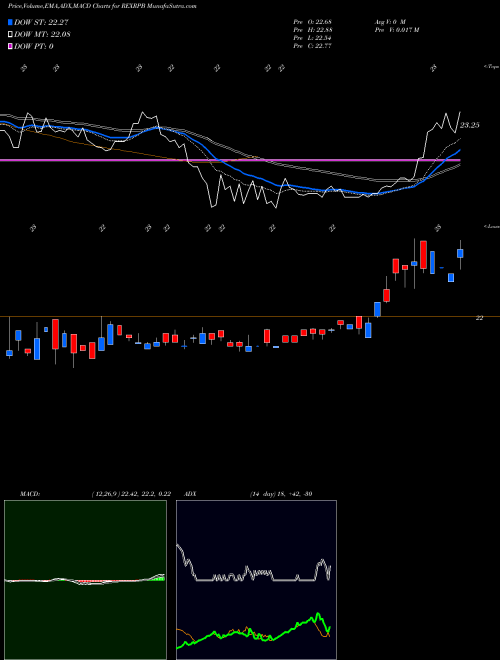Click the last blue candlestick on the right

tap(460, 253)
